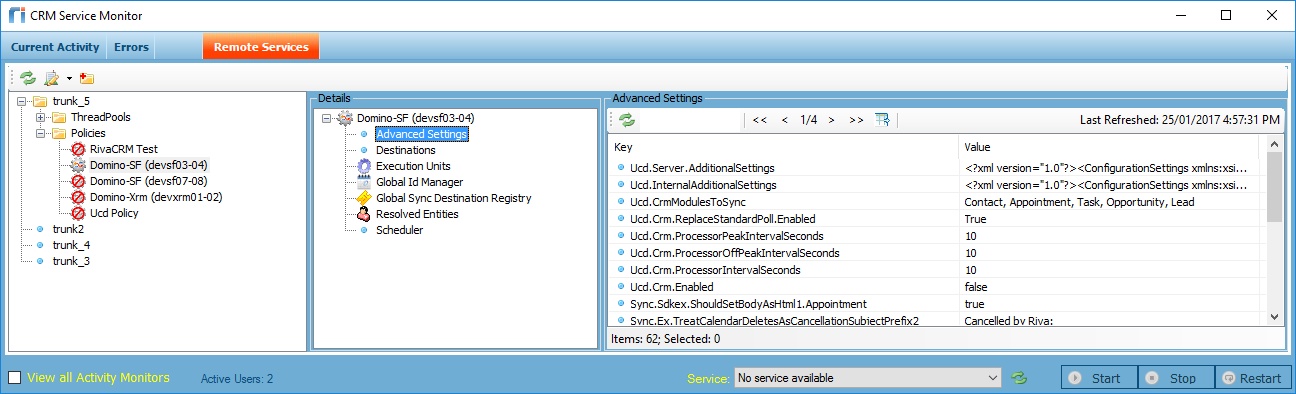Go to next page with > button
Viewport: 1296px width, 394px height.
tap(831, 120)
